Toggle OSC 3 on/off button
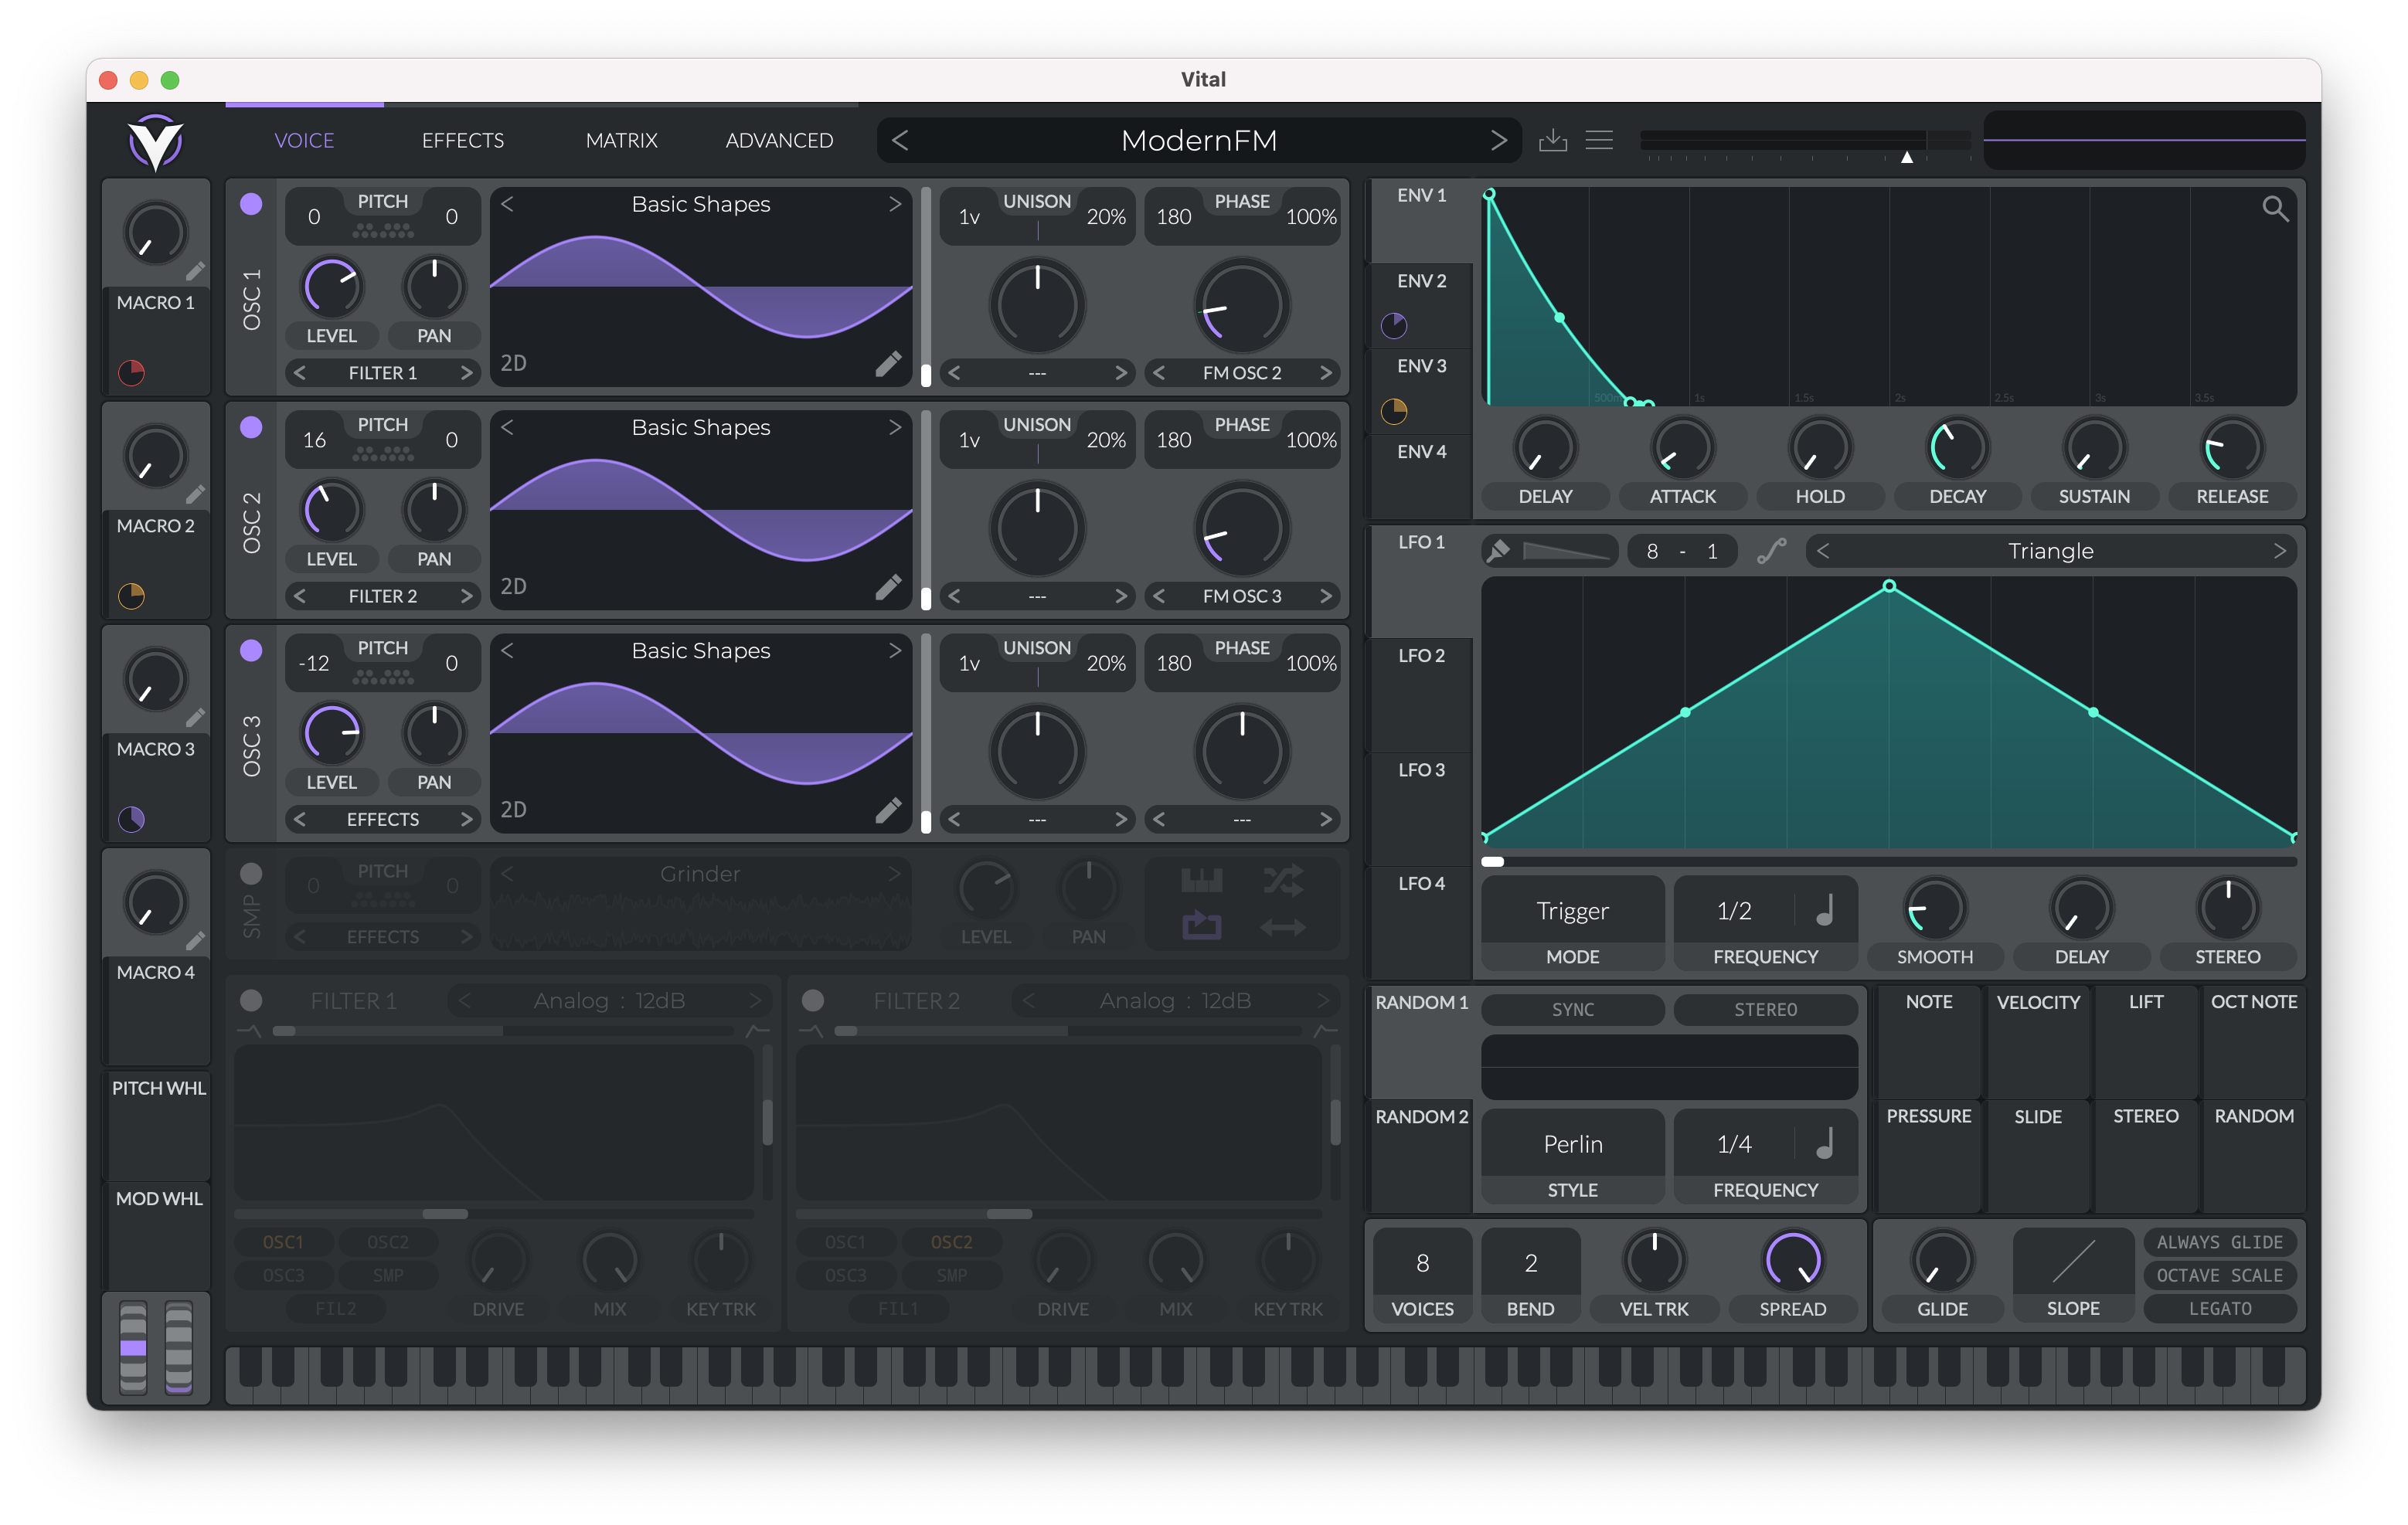The width and height of the screenshot is (2408, 1525). pyautogui.click(x=251, y=650)
